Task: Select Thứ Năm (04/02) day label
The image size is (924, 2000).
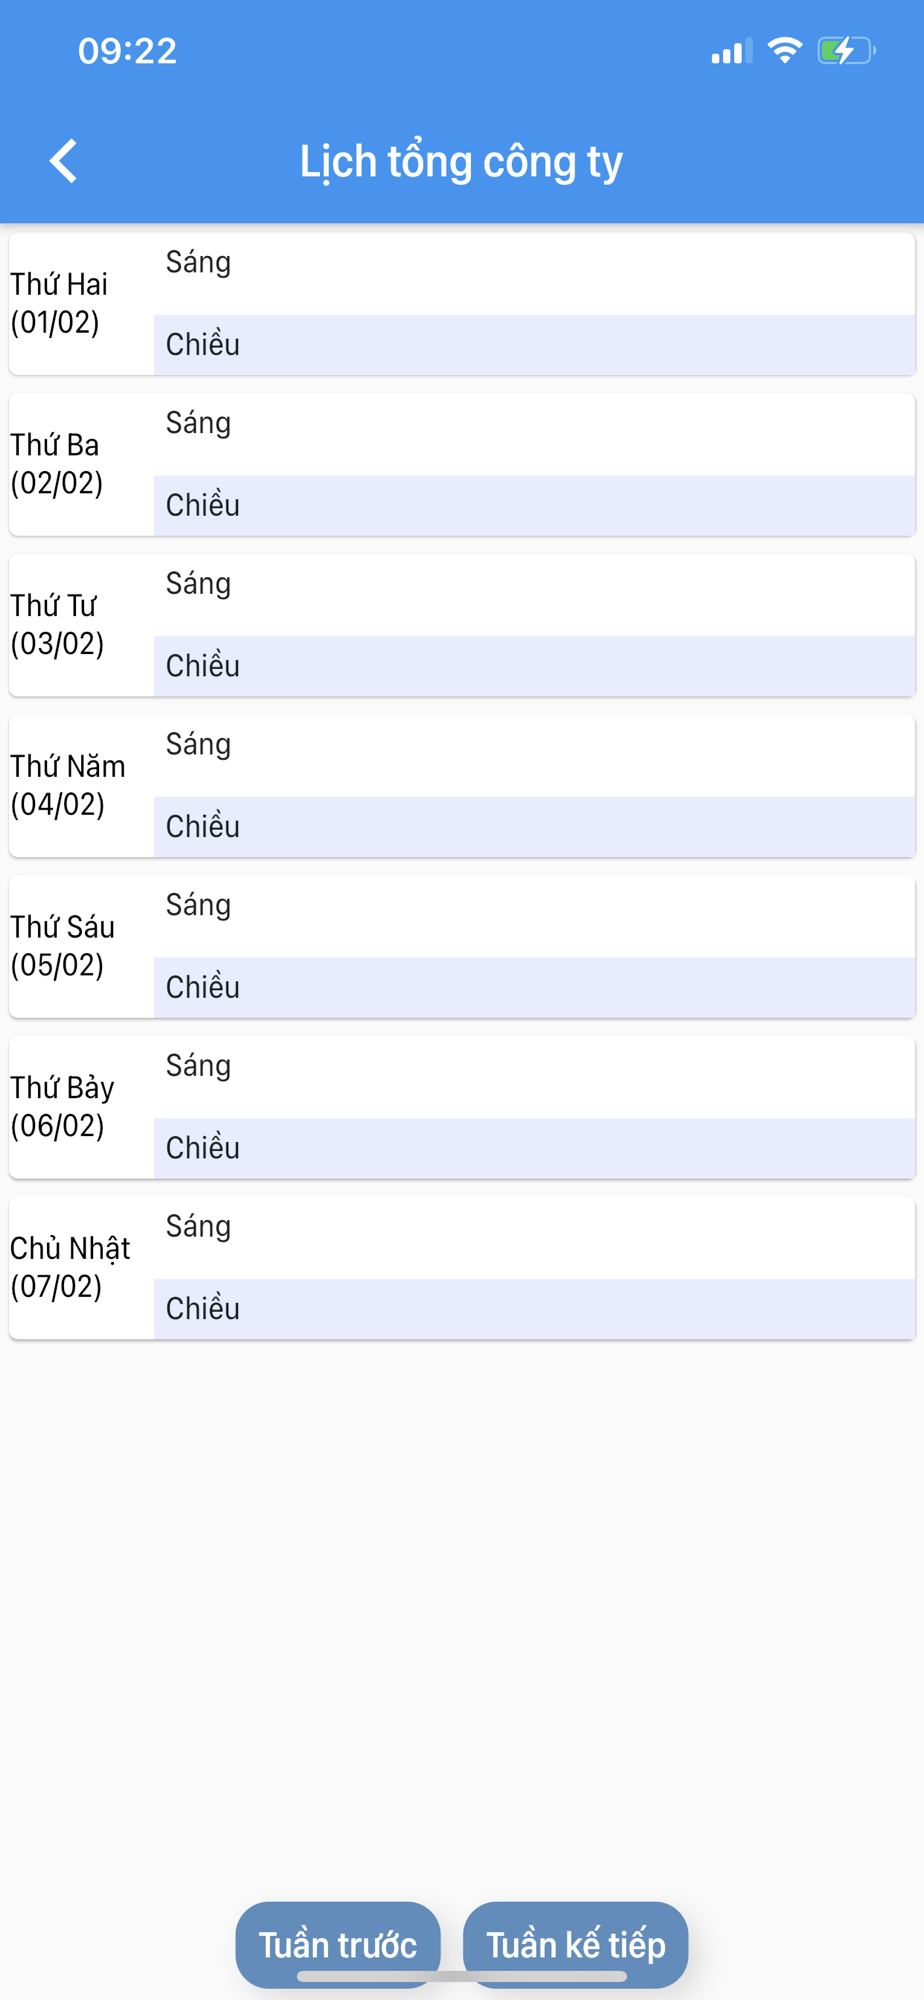Action: tap(68, 785)
